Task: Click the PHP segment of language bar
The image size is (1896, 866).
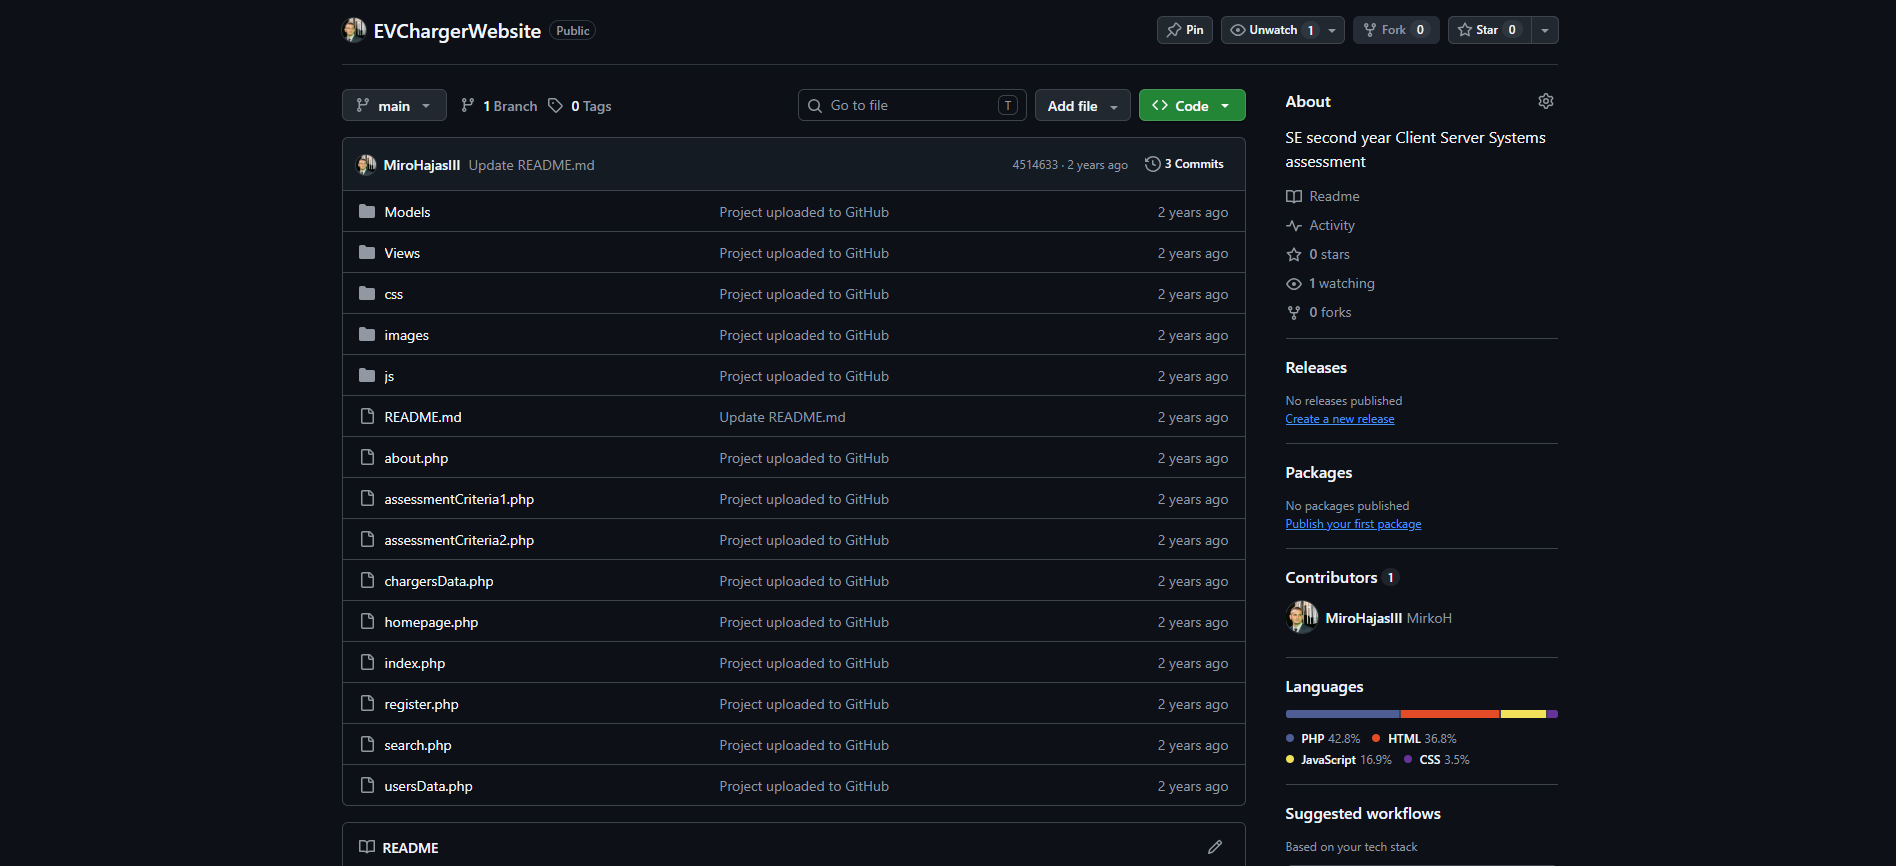Action: point(1343,714)
